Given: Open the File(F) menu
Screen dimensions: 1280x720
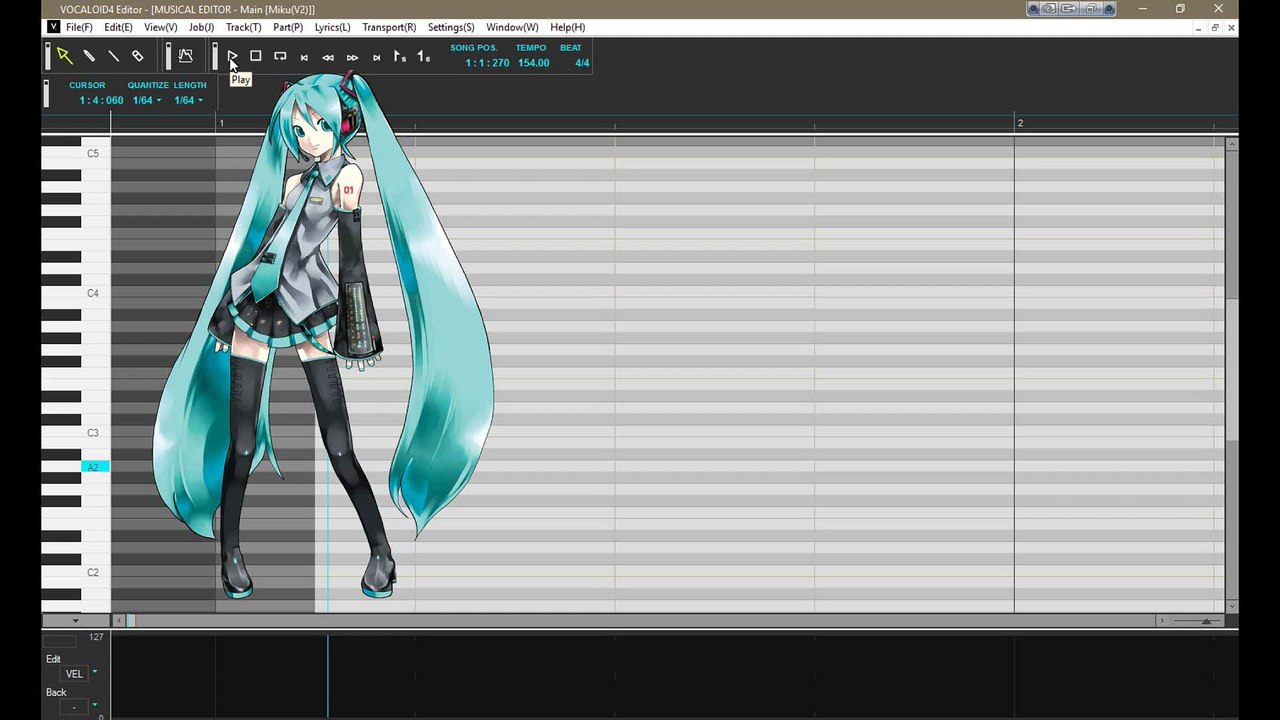Looking at the screenshot, I should tap(79, 27).
